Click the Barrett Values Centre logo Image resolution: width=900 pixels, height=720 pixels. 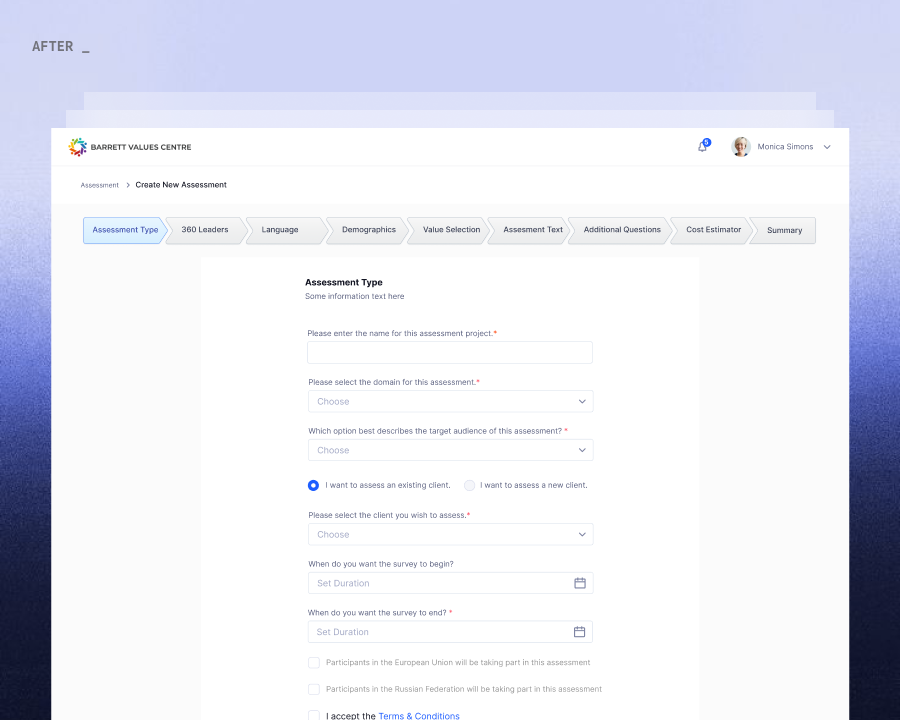pos(130,147)
